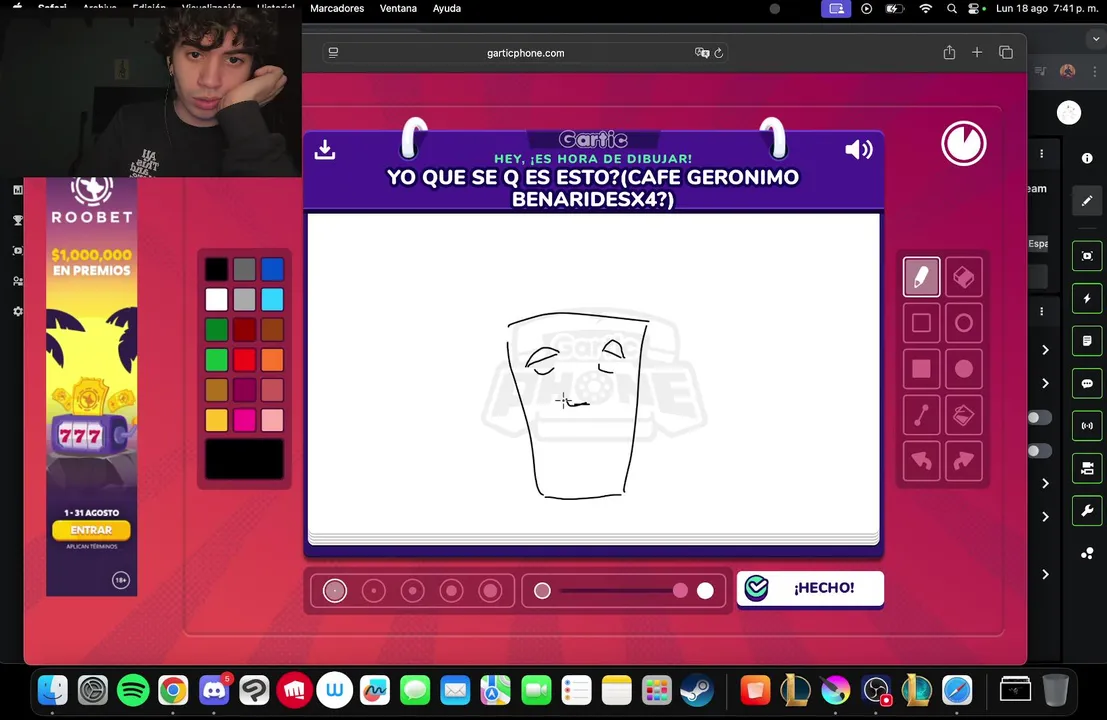Image resolution: width=1107 pixels, height=720 pixels.
Task: Adjust the opacity slider handle
Action: (681, 591)
